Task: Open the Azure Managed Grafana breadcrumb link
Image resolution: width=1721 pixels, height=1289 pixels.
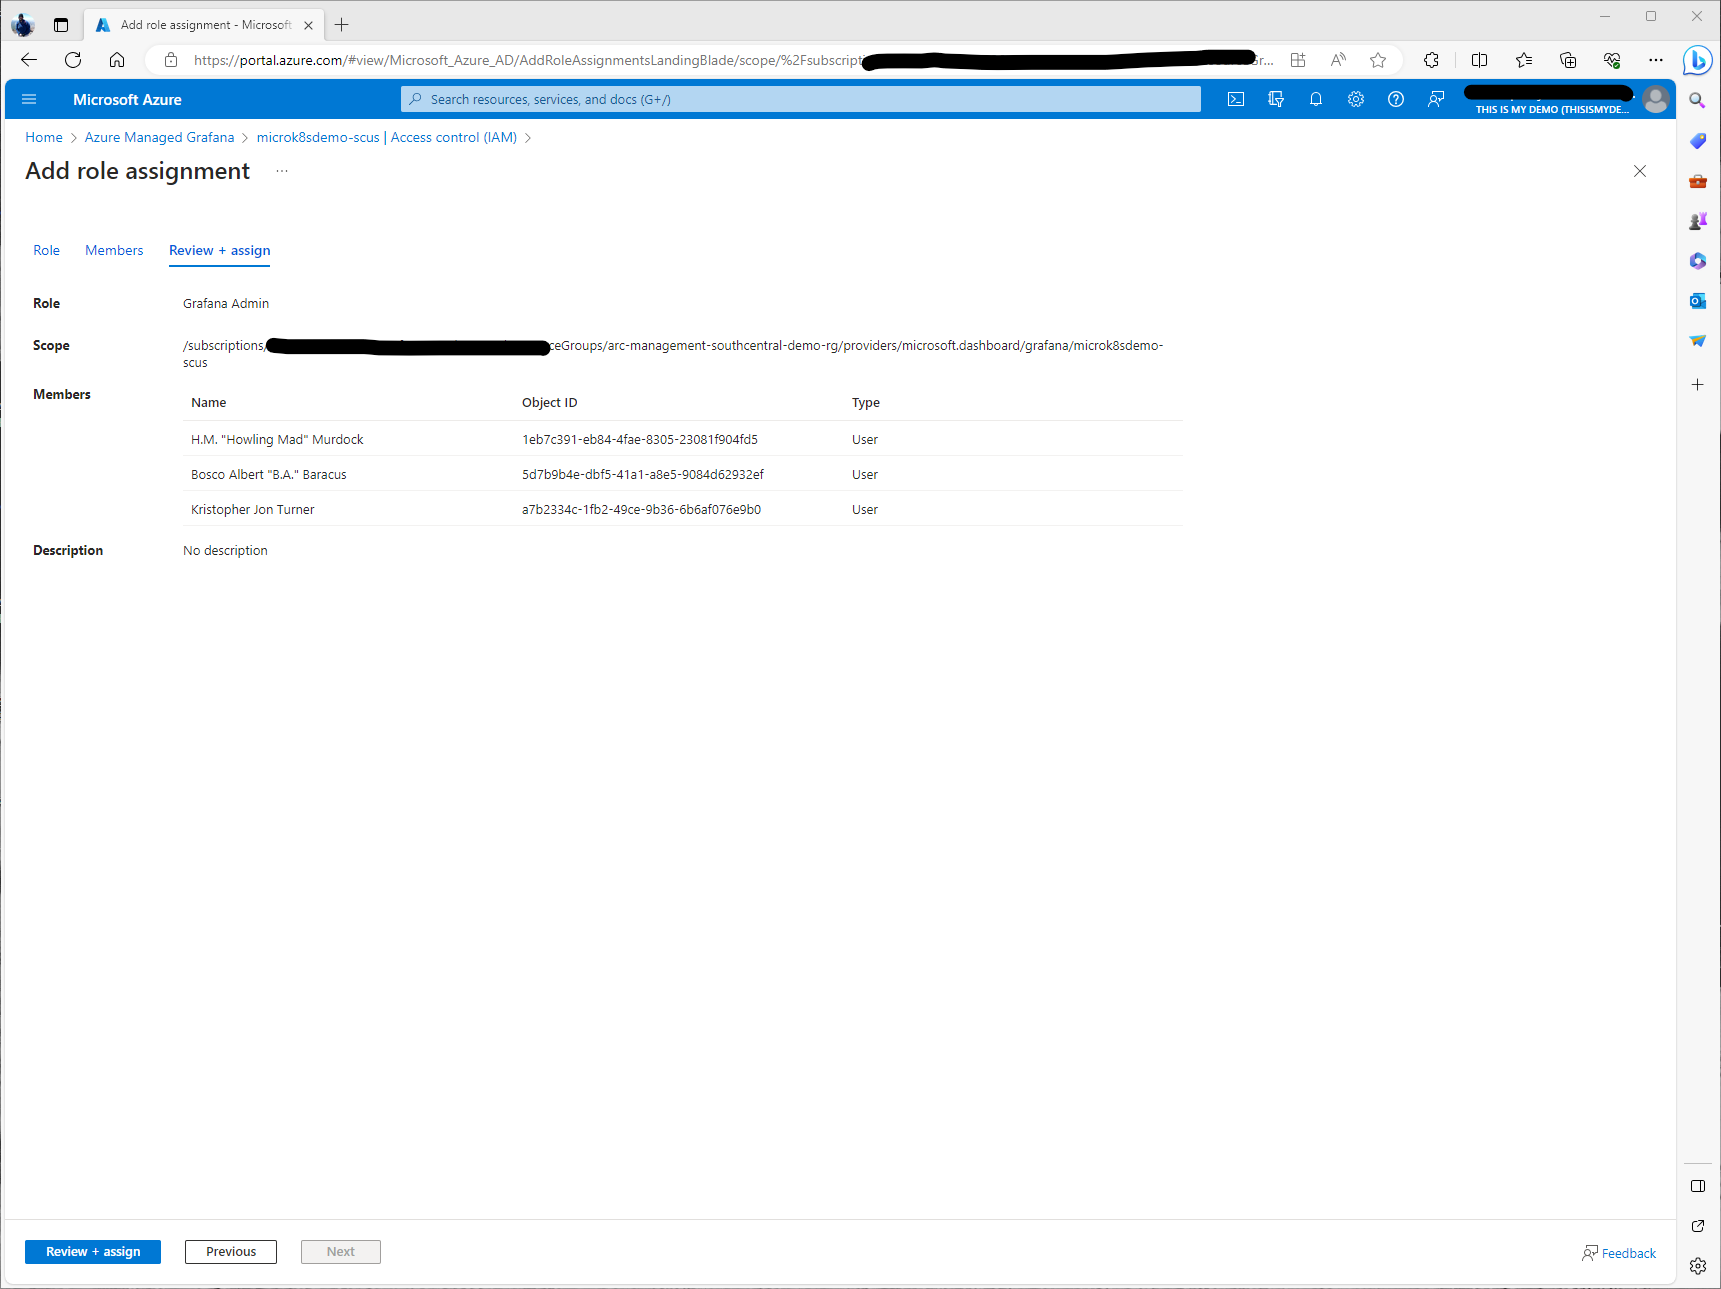Action: point(159,137)
